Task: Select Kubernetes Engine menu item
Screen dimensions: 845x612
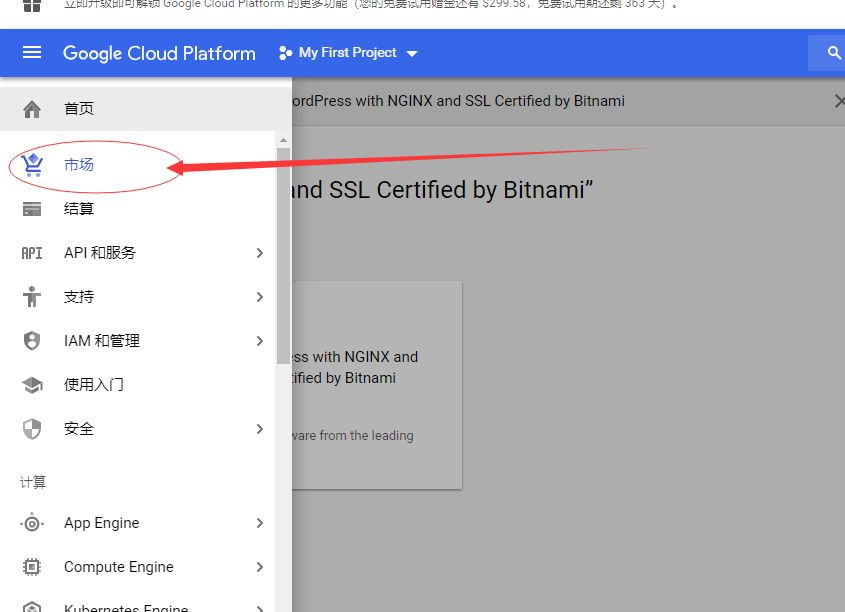Action: (137, 603)
